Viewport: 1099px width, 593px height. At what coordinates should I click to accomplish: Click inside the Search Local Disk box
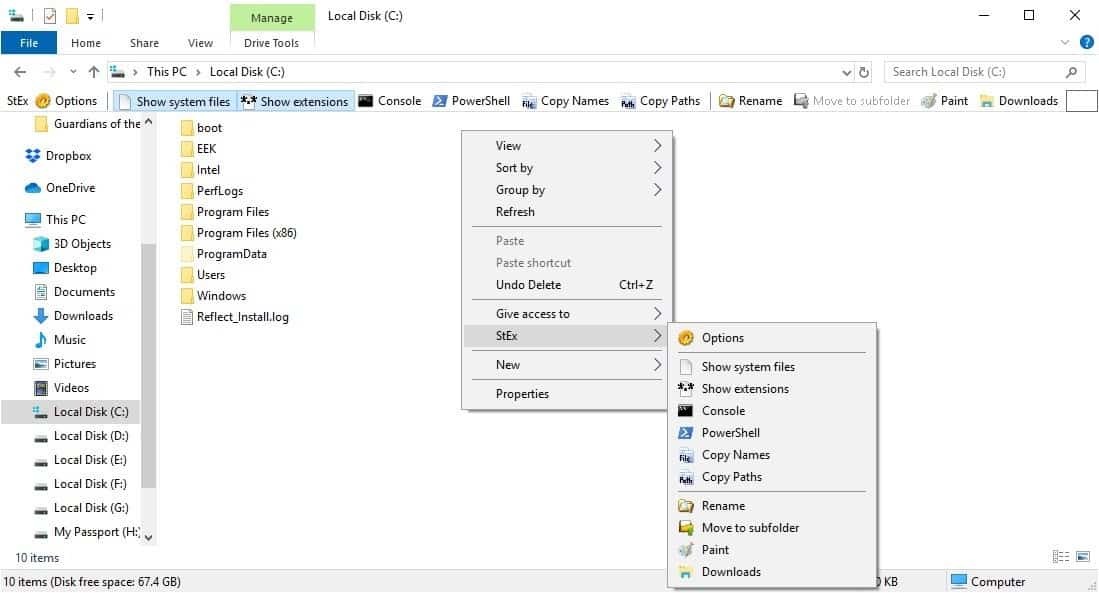(975, 71)
